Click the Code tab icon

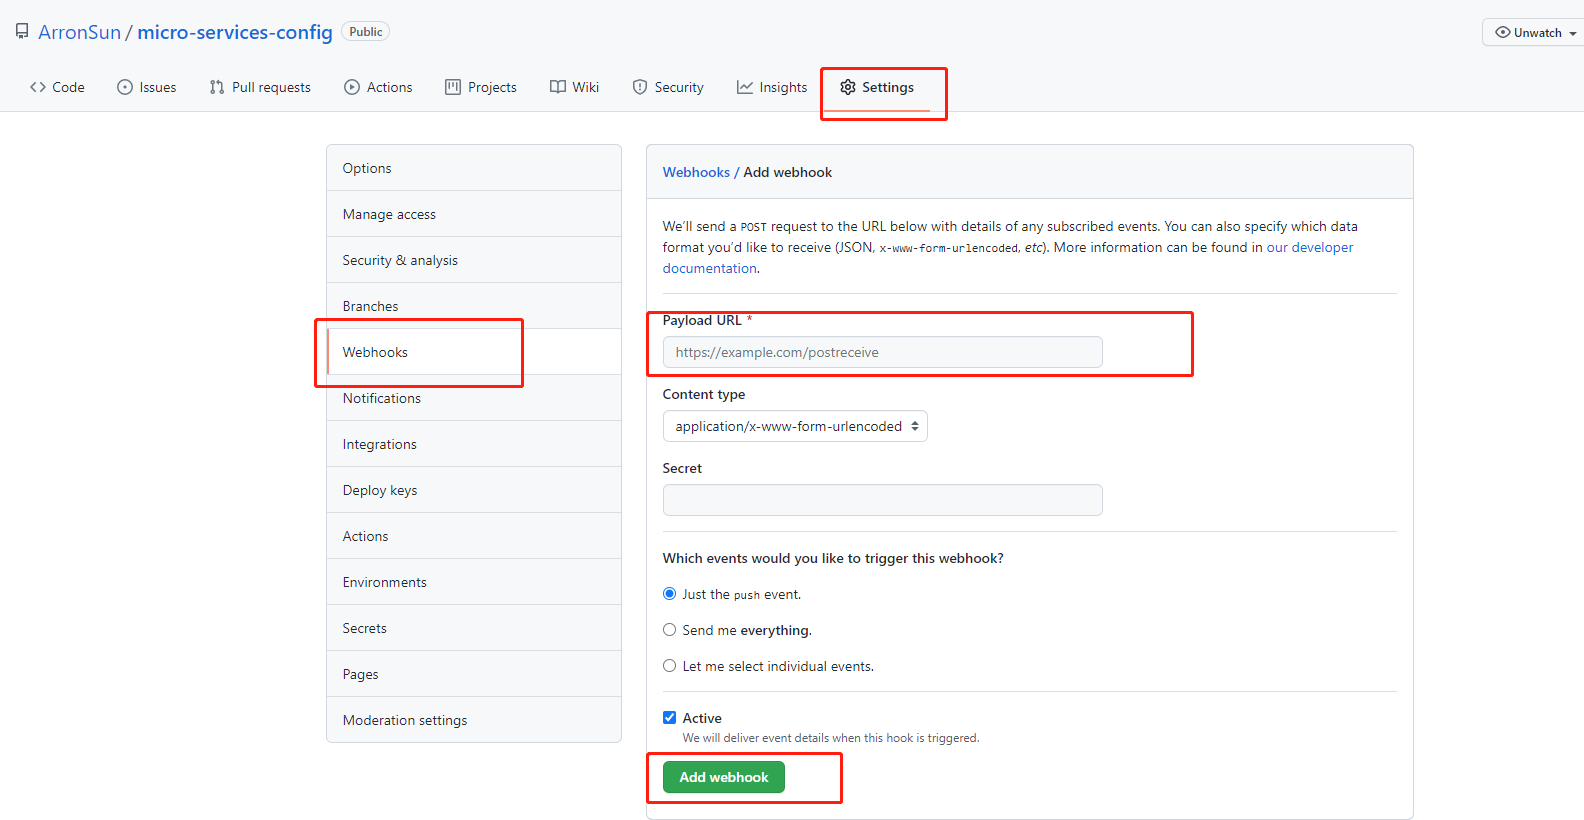coord(38,87)
